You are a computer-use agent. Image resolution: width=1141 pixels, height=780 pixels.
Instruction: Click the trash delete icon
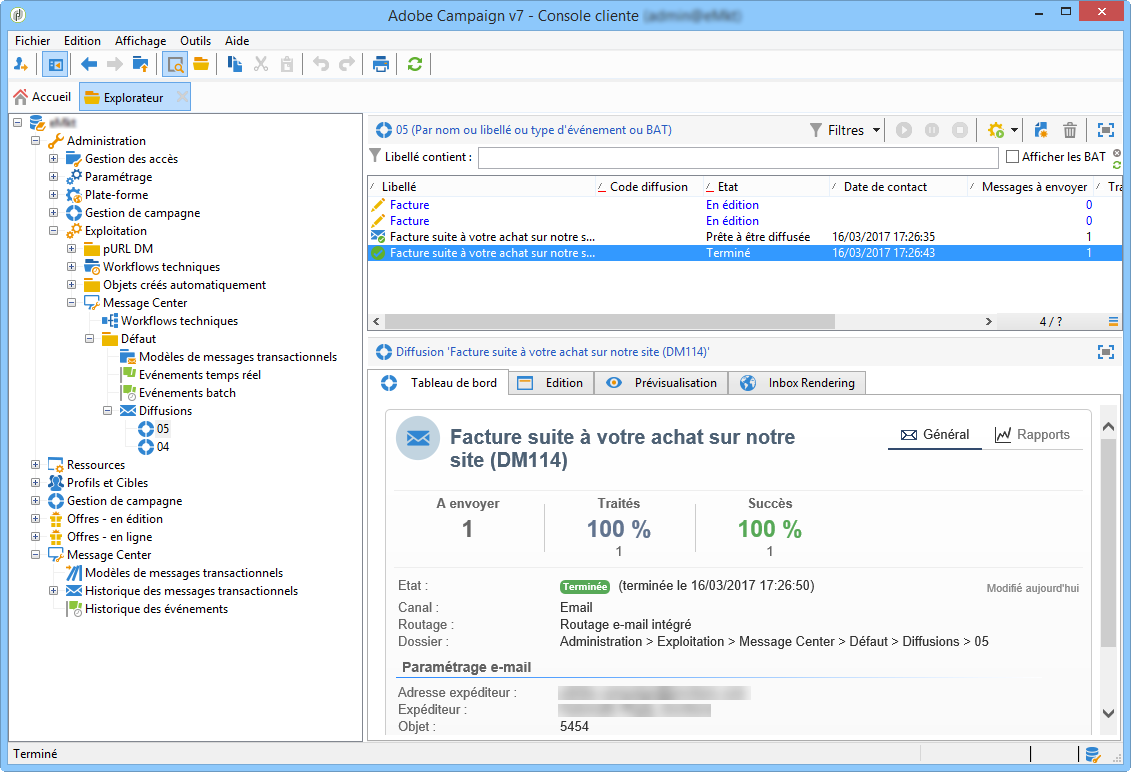pyautogui.click(x=1070, y=130)
